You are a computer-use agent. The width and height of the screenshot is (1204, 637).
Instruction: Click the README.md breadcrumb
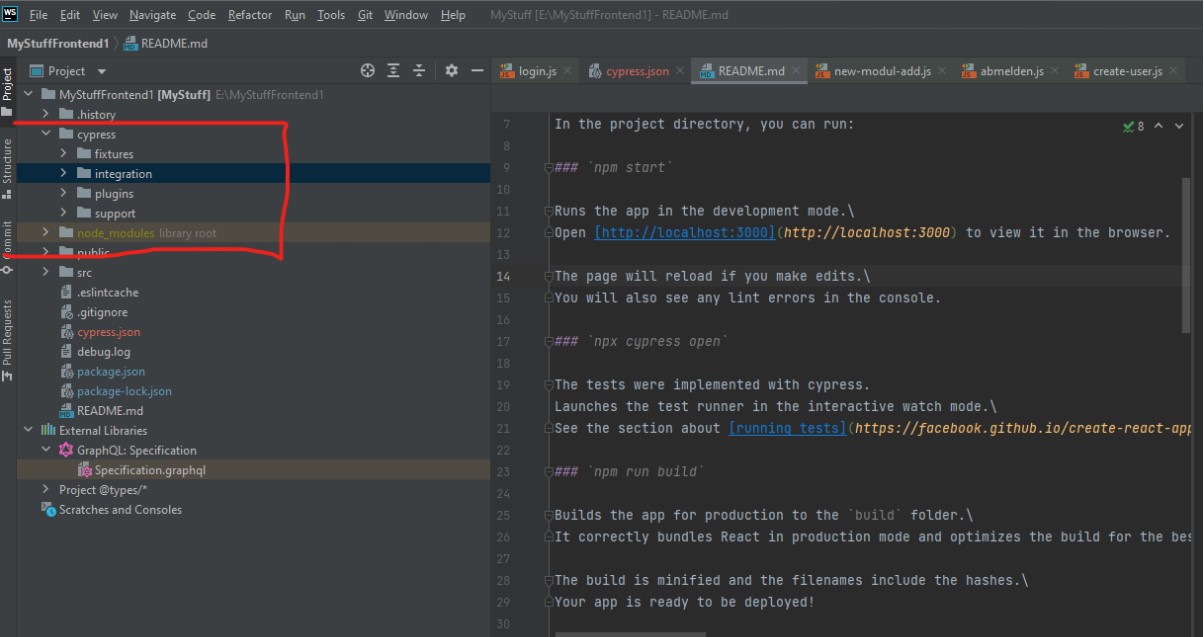point(165,44)
